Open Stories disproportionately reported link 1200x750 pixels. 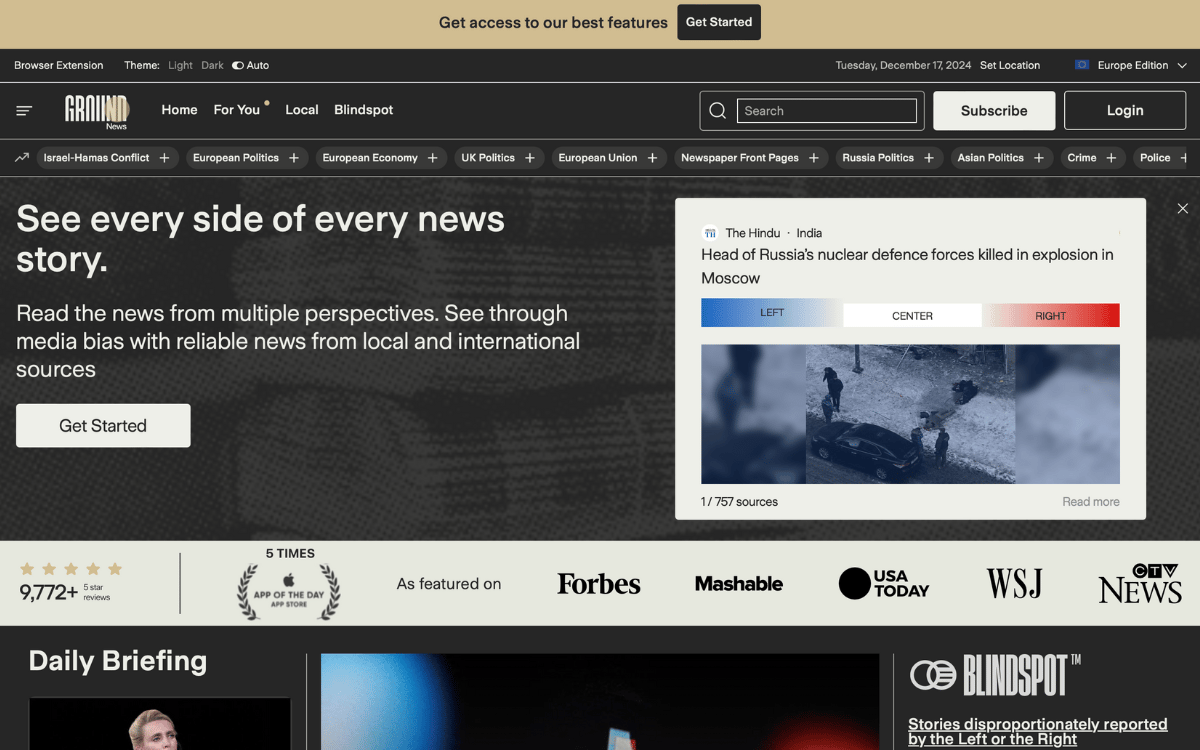1038,731
